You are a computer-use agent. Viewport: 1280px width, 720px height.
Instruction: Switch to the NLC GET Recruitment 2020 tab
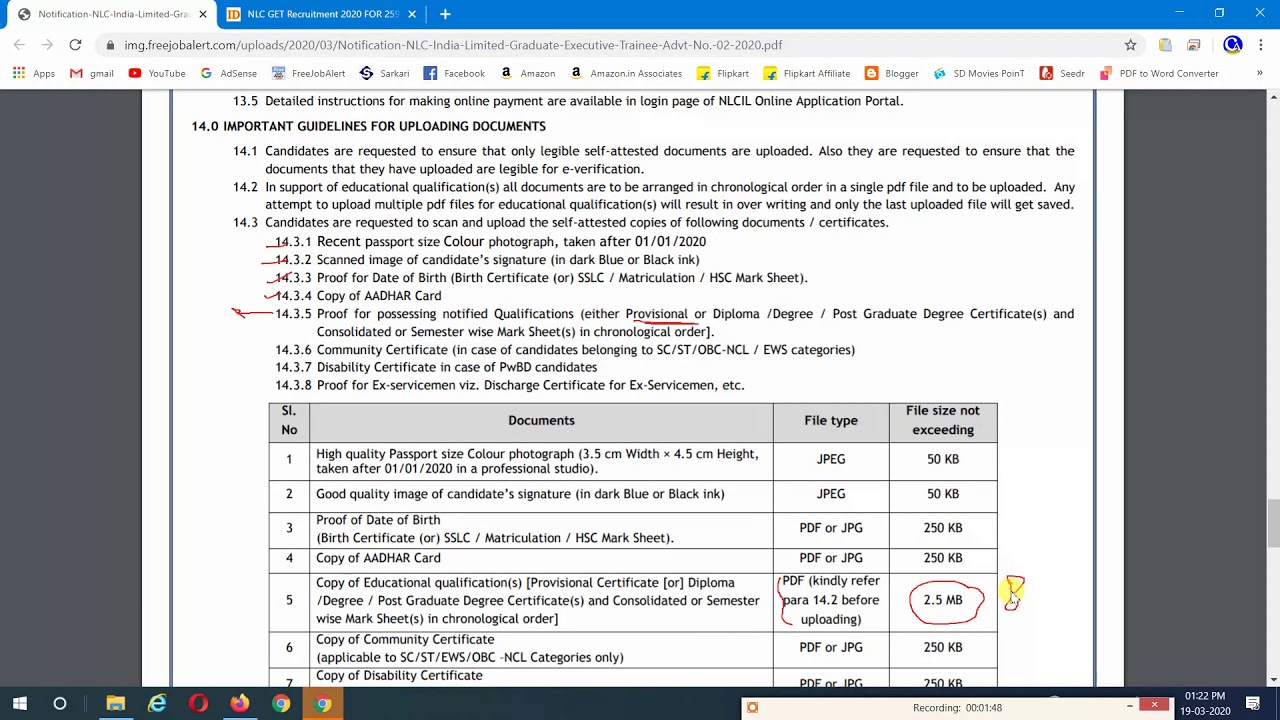point(320,14)
